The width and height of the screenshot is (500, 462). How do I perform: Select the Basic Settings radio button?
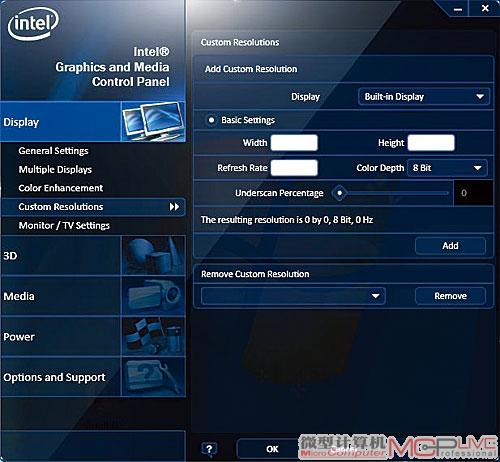(211, 120)
